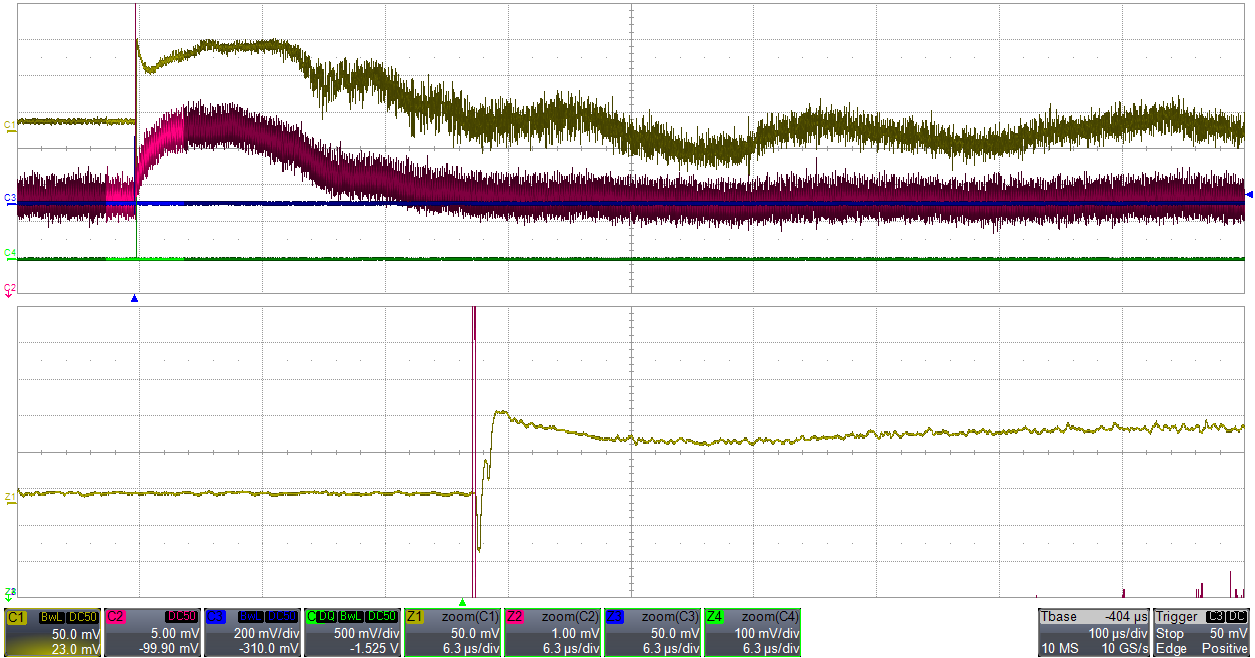The width and height of the screenshot is (1255, 658).
Task: Select the Z3 zoom(C3) descriptor box
Action: 653,633
